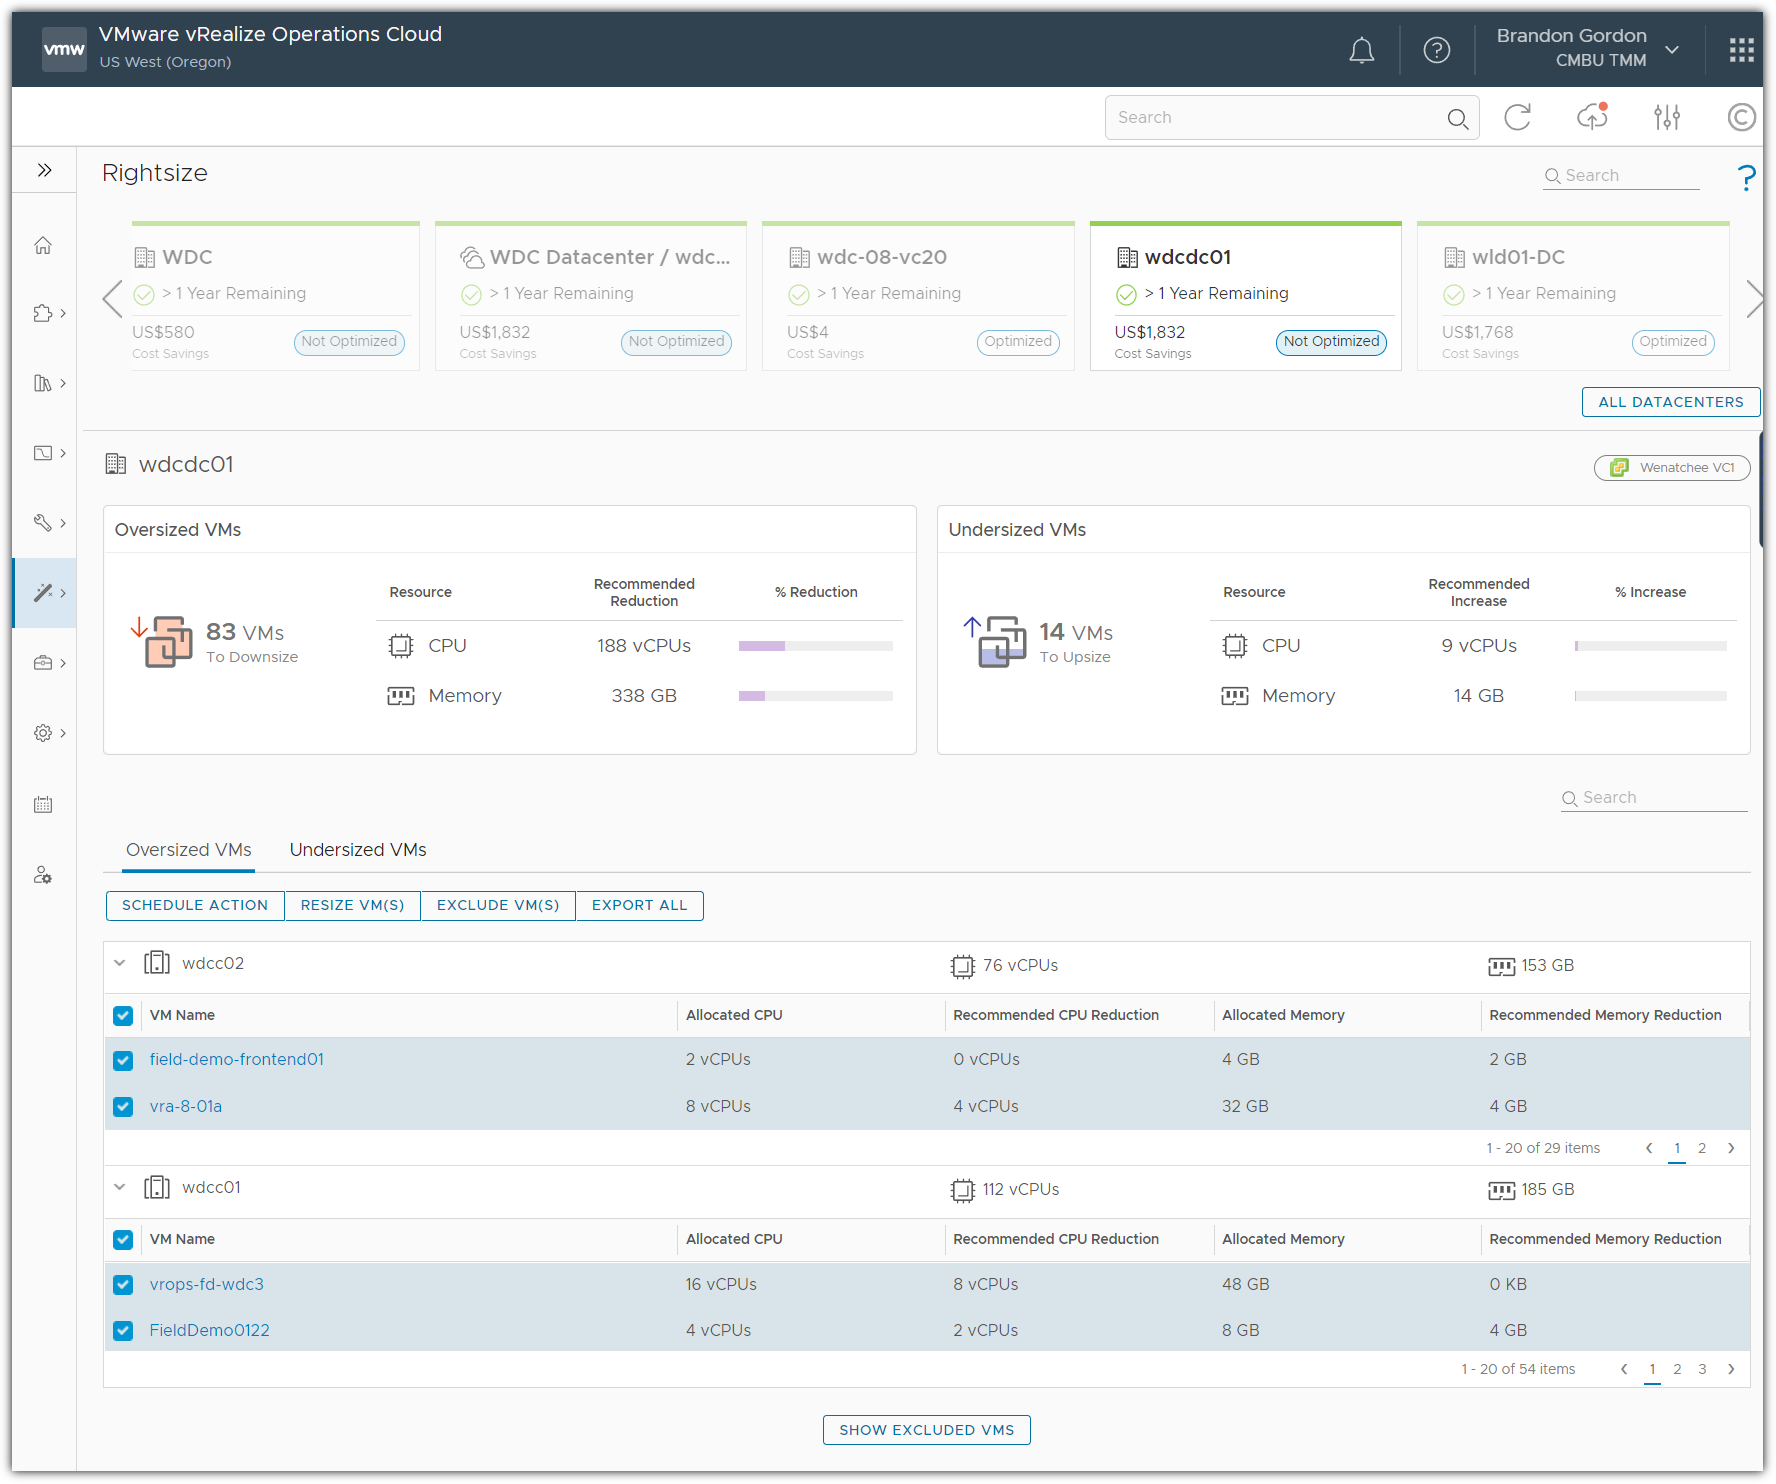
Task: Toggle select-all checkbox for wdcc01 table
Action: pyautogui.click(x=123, y=1240)
